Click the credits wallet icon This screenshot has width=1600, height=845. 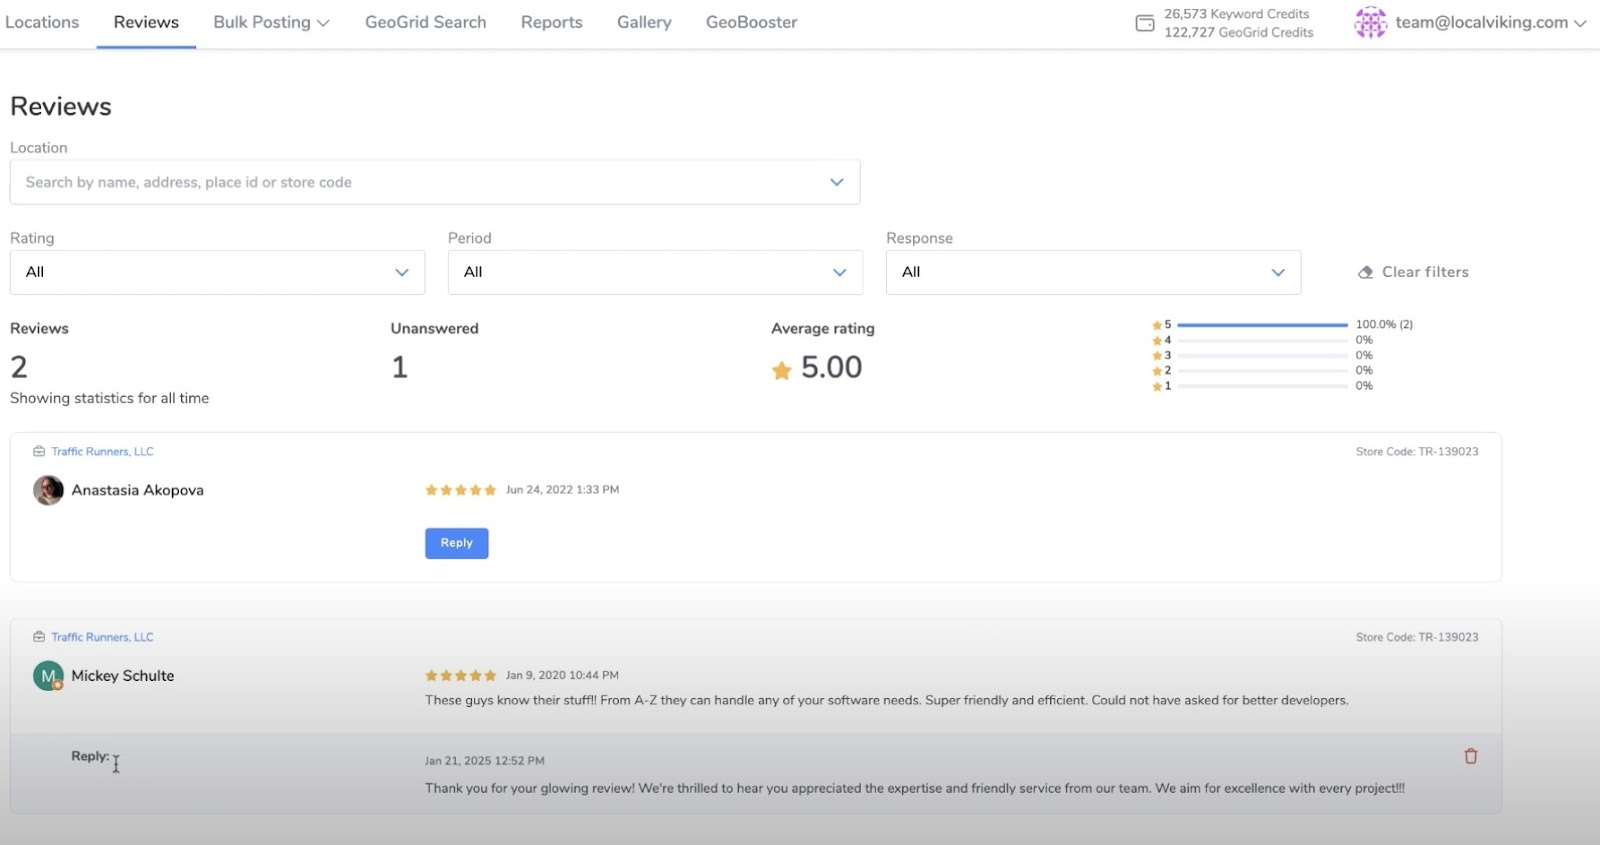click(1145, 23)
